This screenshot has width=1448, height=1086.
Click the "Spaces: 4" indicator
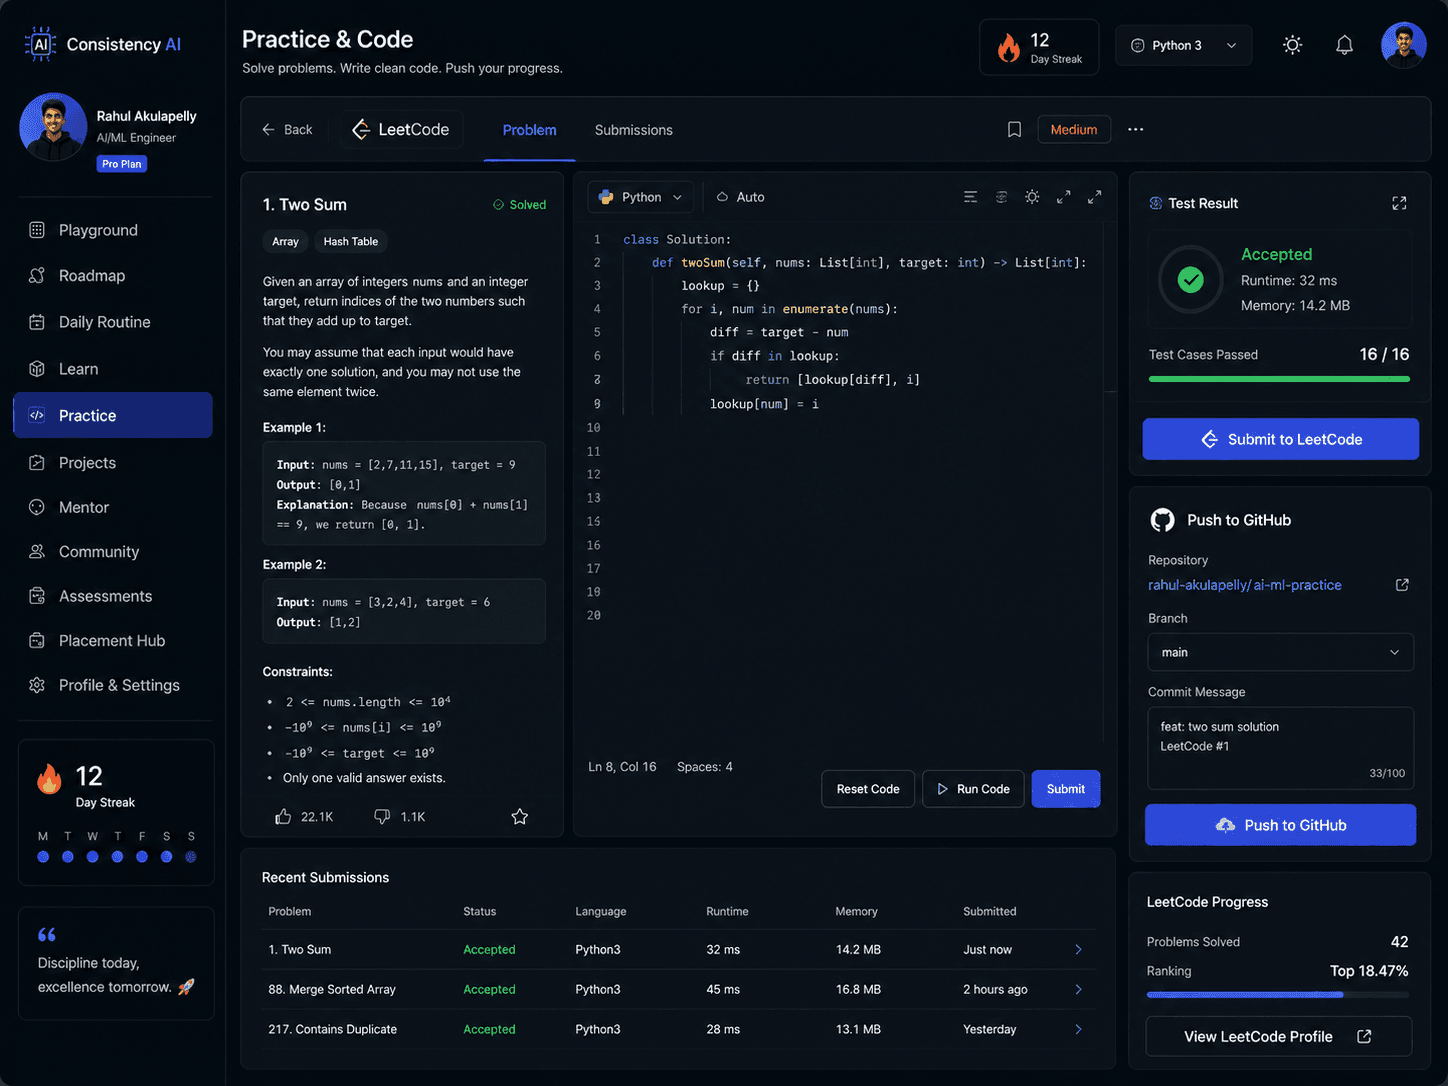(x=705, y=767)
